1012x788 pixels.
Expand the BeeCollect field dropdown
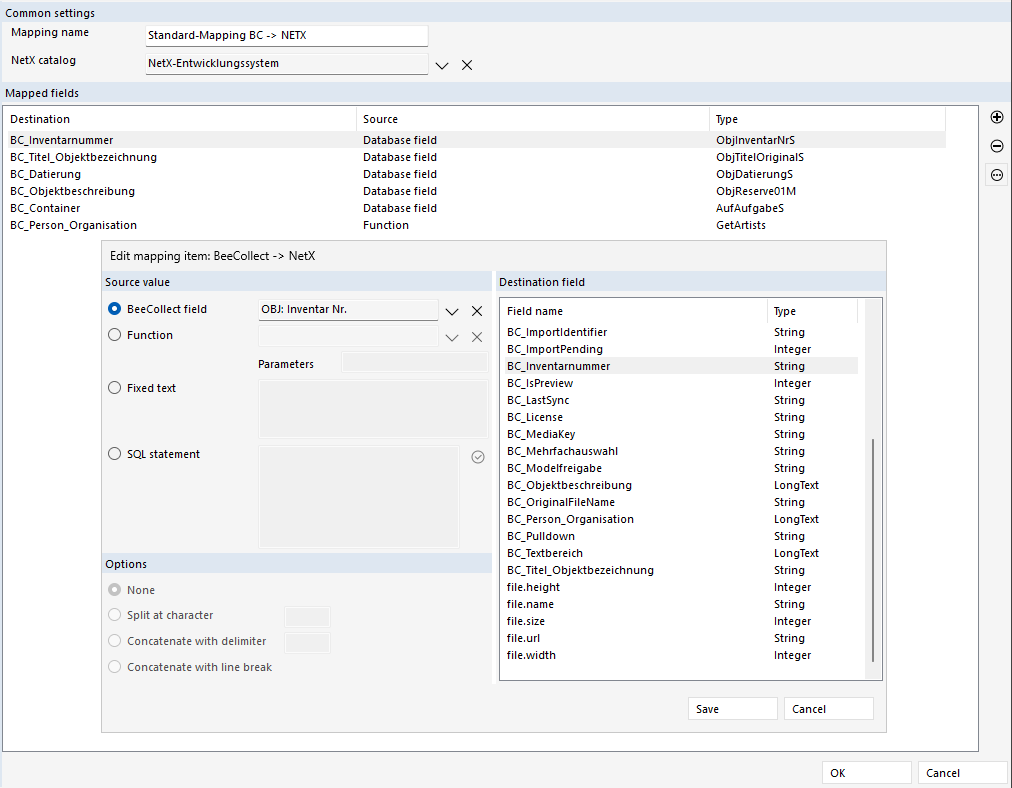pos(452,311)
